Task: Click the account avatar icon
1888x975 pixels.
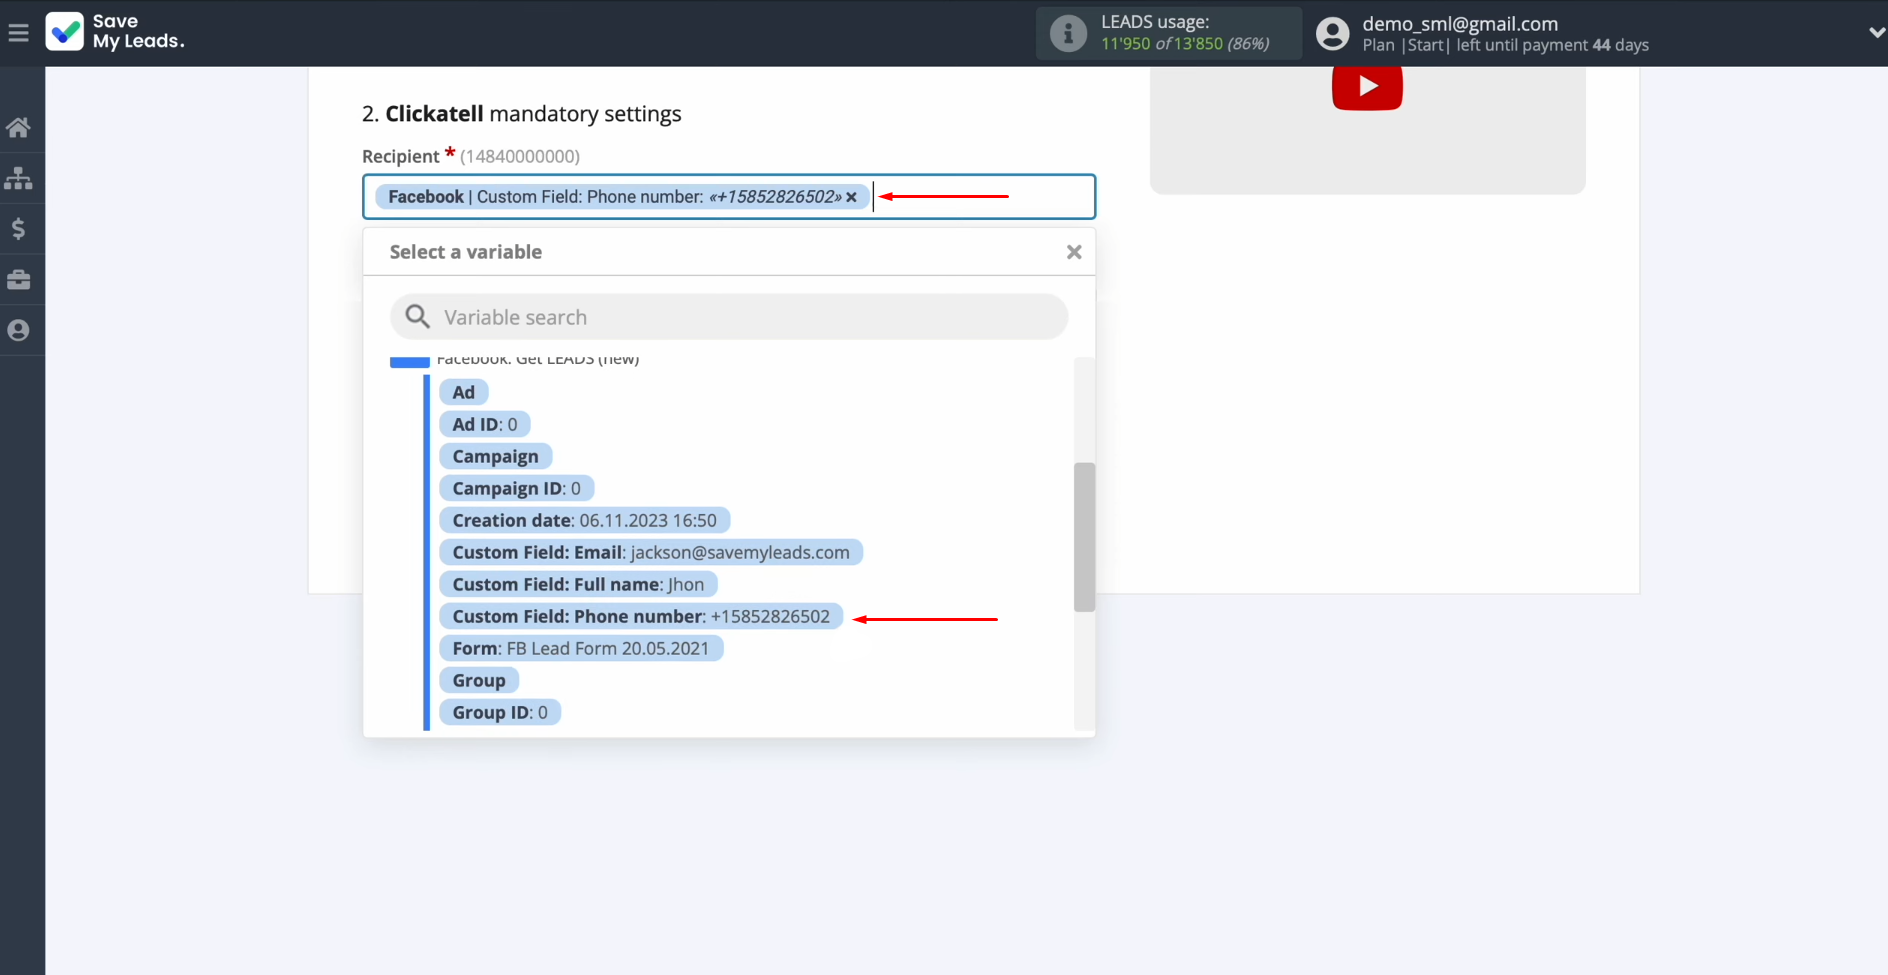Action: 1332,33
